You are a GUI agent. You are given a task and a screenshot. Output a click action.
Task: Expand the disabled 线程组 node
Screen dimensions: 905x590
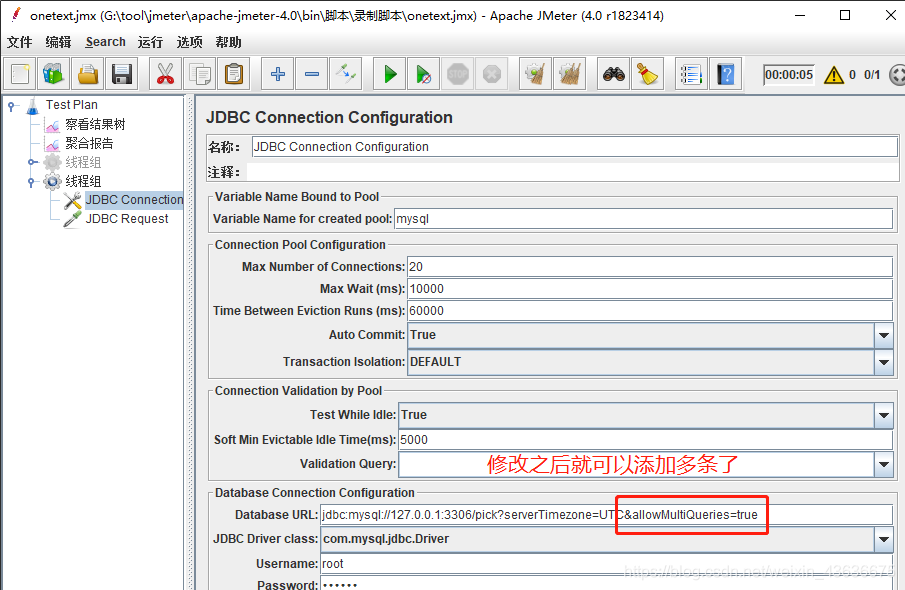tap(31, 162)
